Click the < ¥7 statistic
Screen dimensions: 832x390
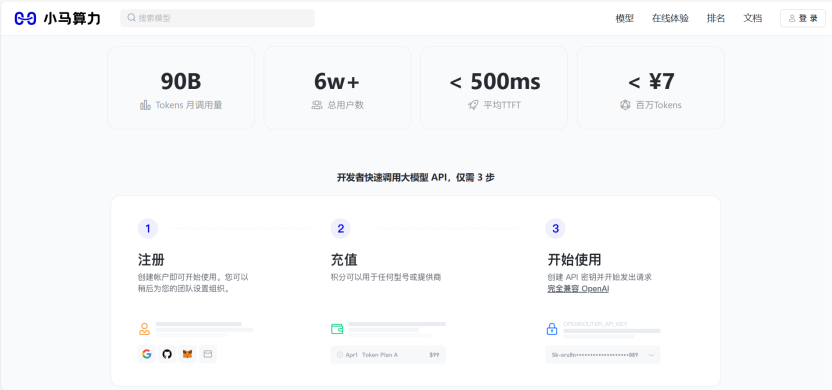[651, 81]
